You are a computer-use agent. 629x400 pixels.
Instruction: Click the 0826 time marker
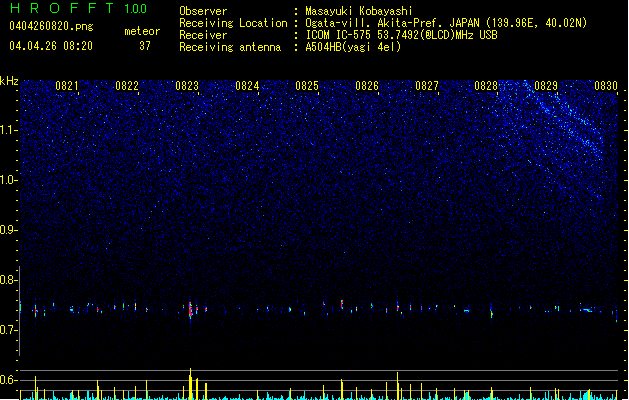(x=367, y=86)
